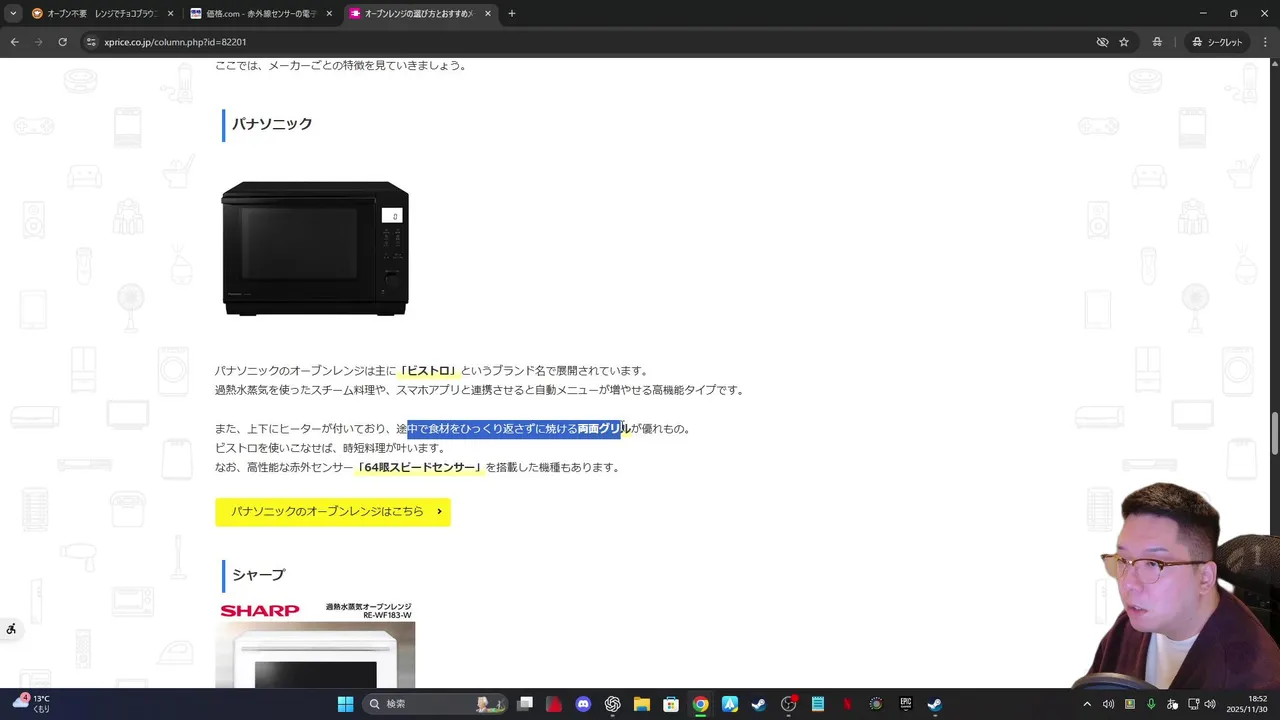Click the ビストロを使いこなせば line
The width and height of the screenshot is (1280, 720).
pos(330,448)
